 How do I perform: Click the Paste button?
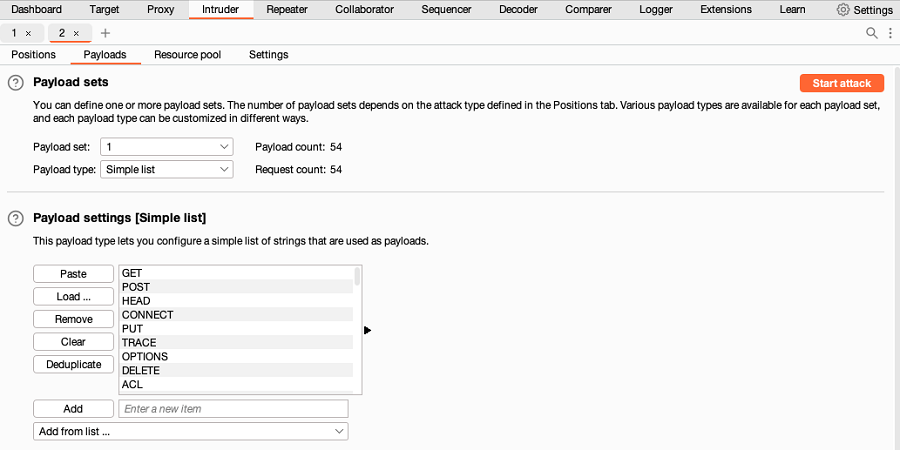point(73,274)
